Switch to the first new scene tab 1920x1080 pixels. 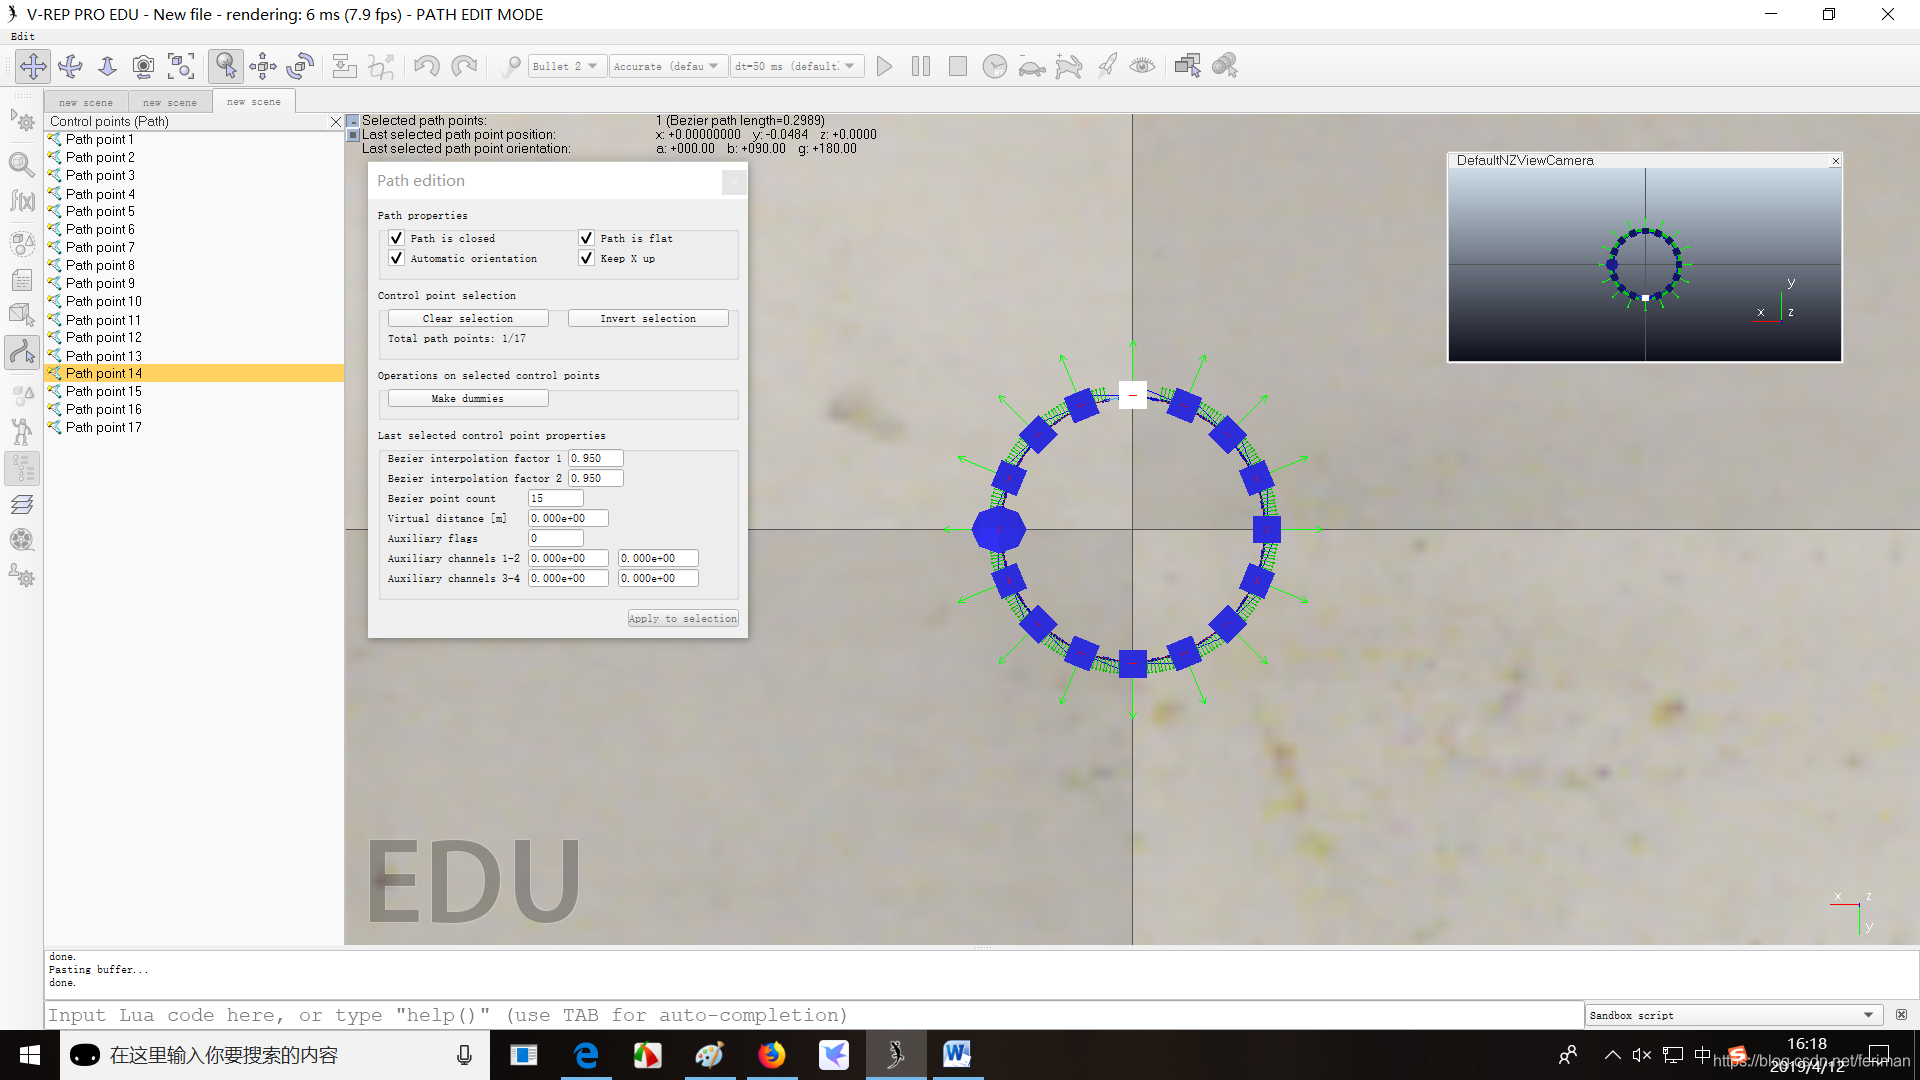86,102
